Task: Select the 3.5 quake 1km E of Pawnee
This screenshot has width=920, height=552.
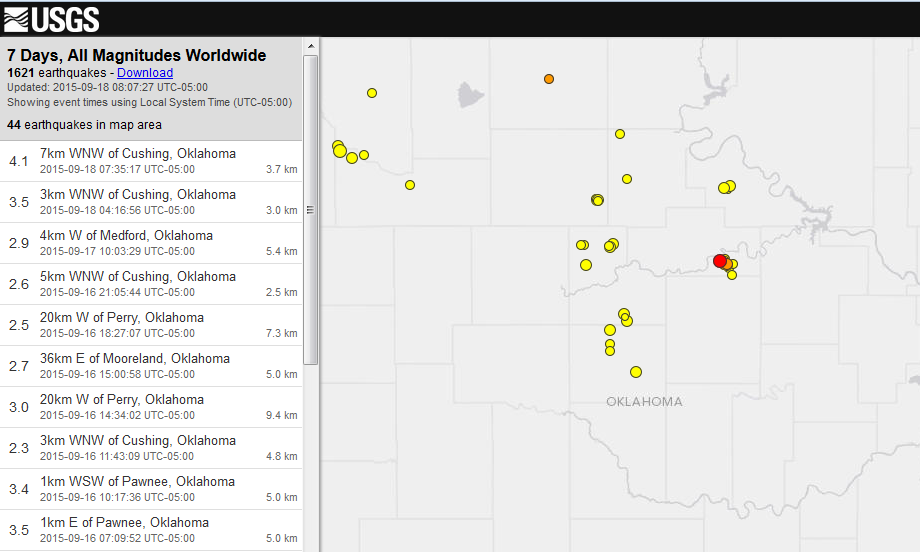Action: [x=151, y=530]
